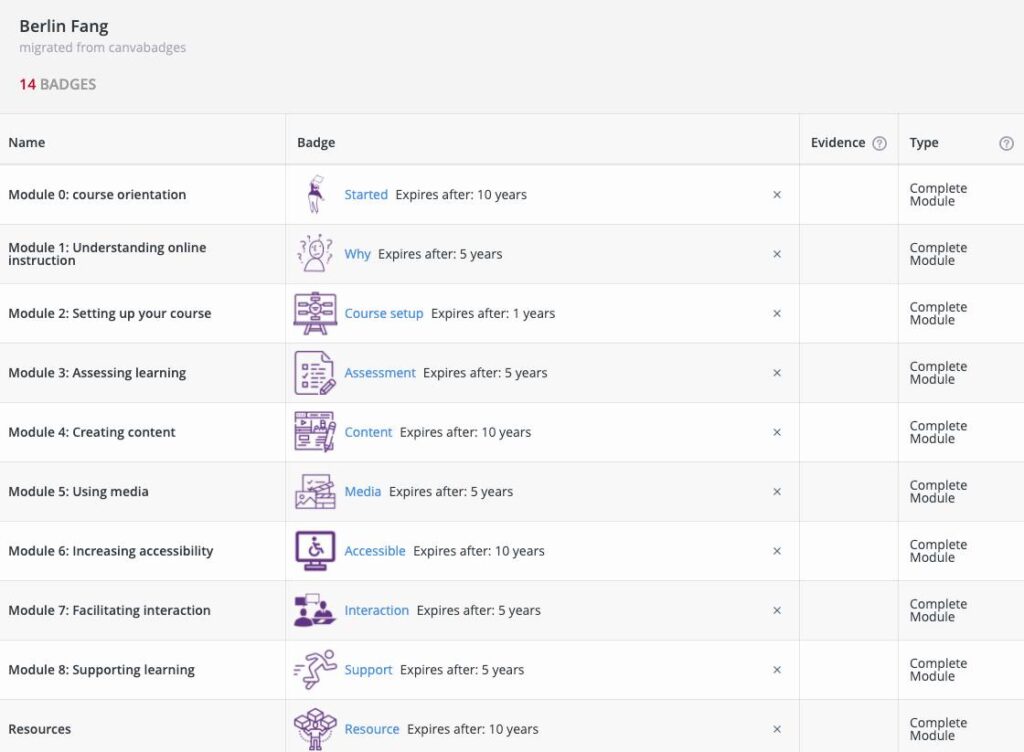The image size is (1024, 752).
Task: Open the Assessment badge link
Action: [x=380, y=373]
